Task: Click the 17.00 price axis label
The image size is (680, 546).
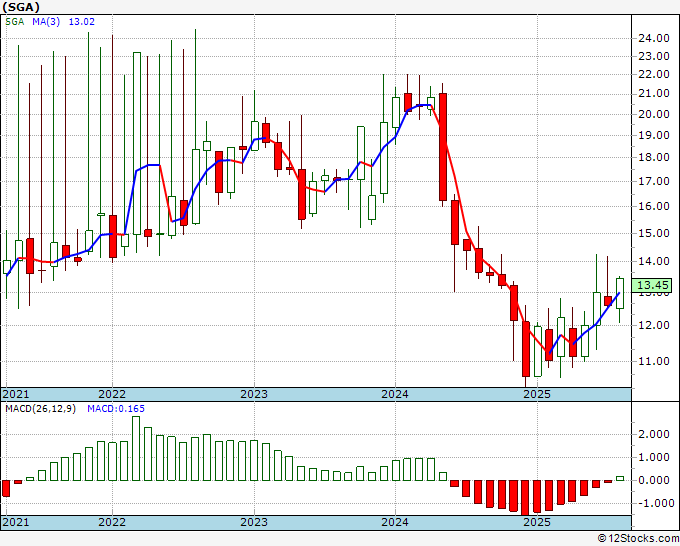Action: click(x=654, y=181)
